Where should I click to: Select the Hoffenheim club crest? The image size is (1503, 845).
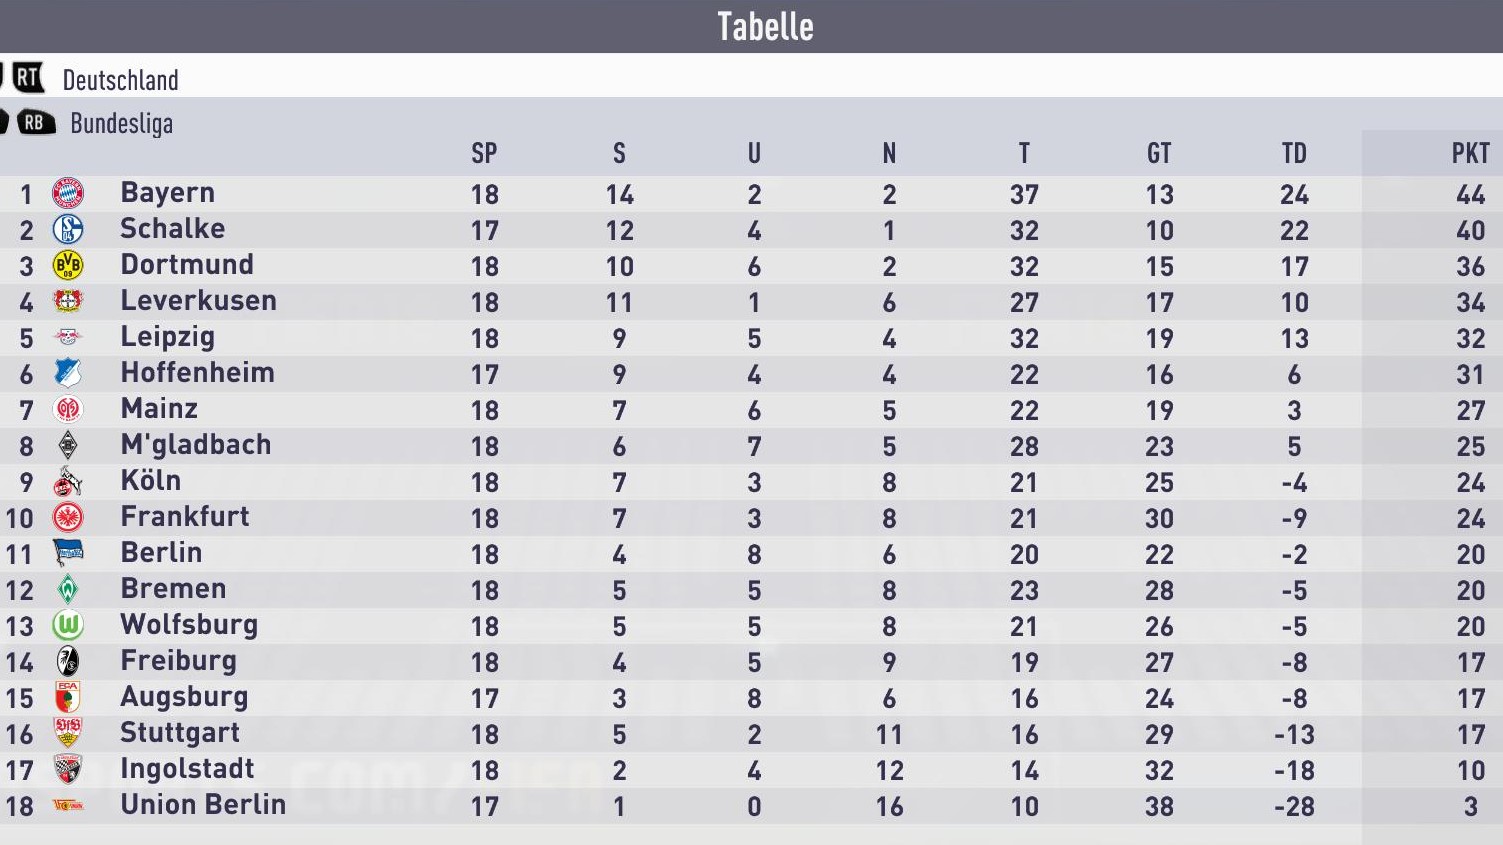tap(68, 373)
